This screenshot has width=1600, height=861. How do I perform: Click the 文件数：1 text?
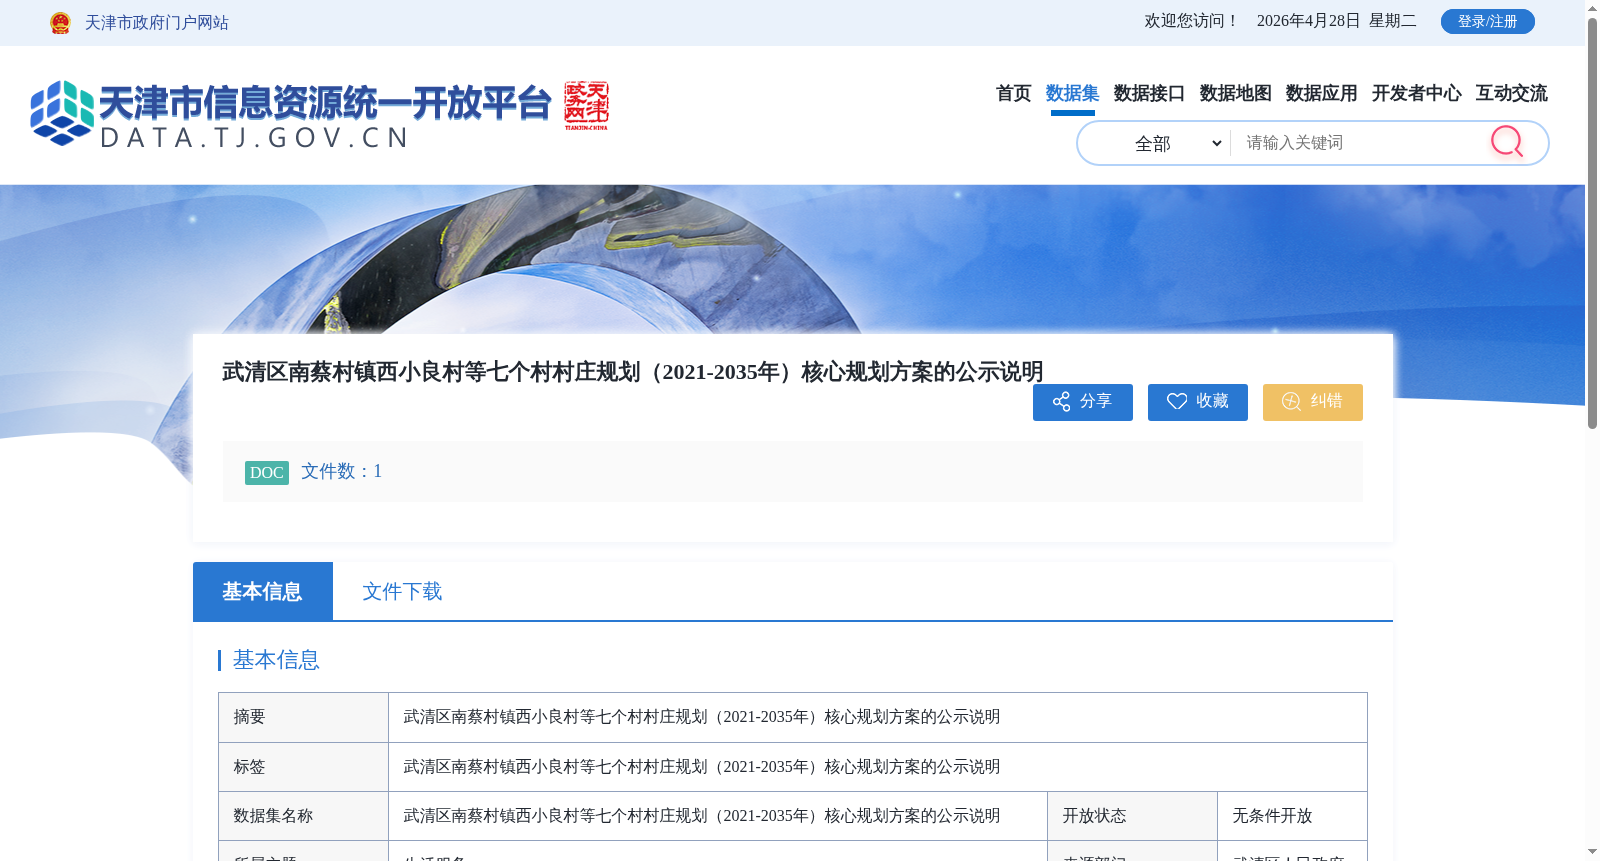[342, 471]
